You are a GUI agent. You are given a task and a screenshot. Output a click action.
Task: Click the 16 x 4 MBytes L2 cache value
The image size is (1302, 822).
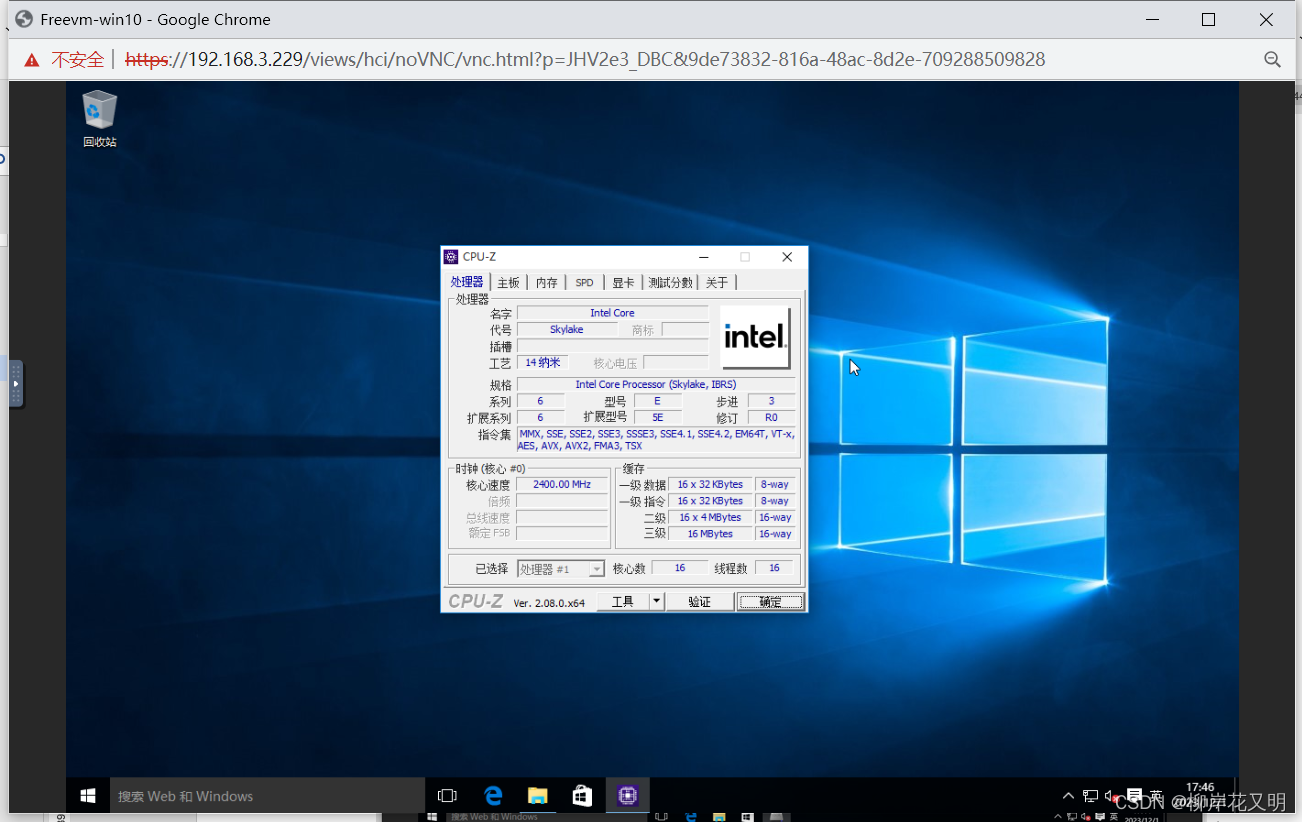(x=710, y=517)
